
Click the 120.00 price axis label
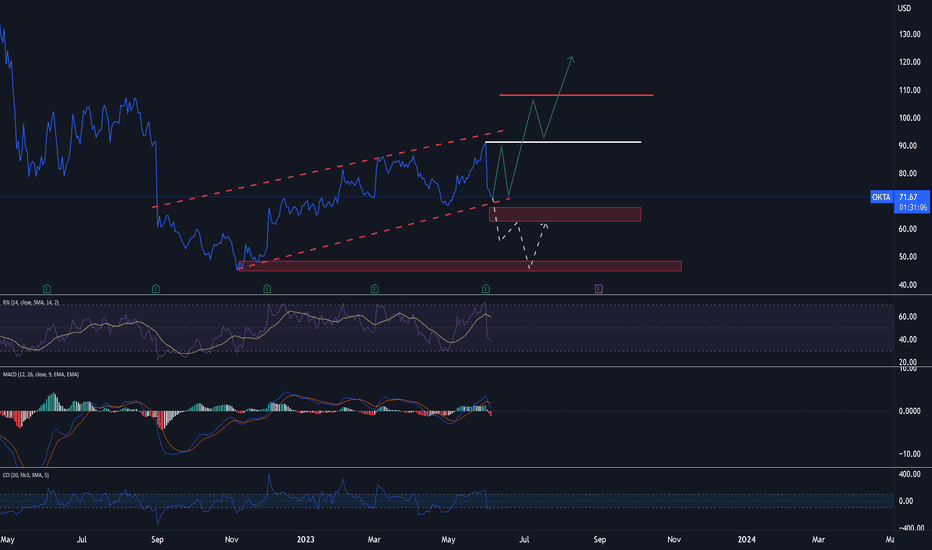[x=909, y=62]
